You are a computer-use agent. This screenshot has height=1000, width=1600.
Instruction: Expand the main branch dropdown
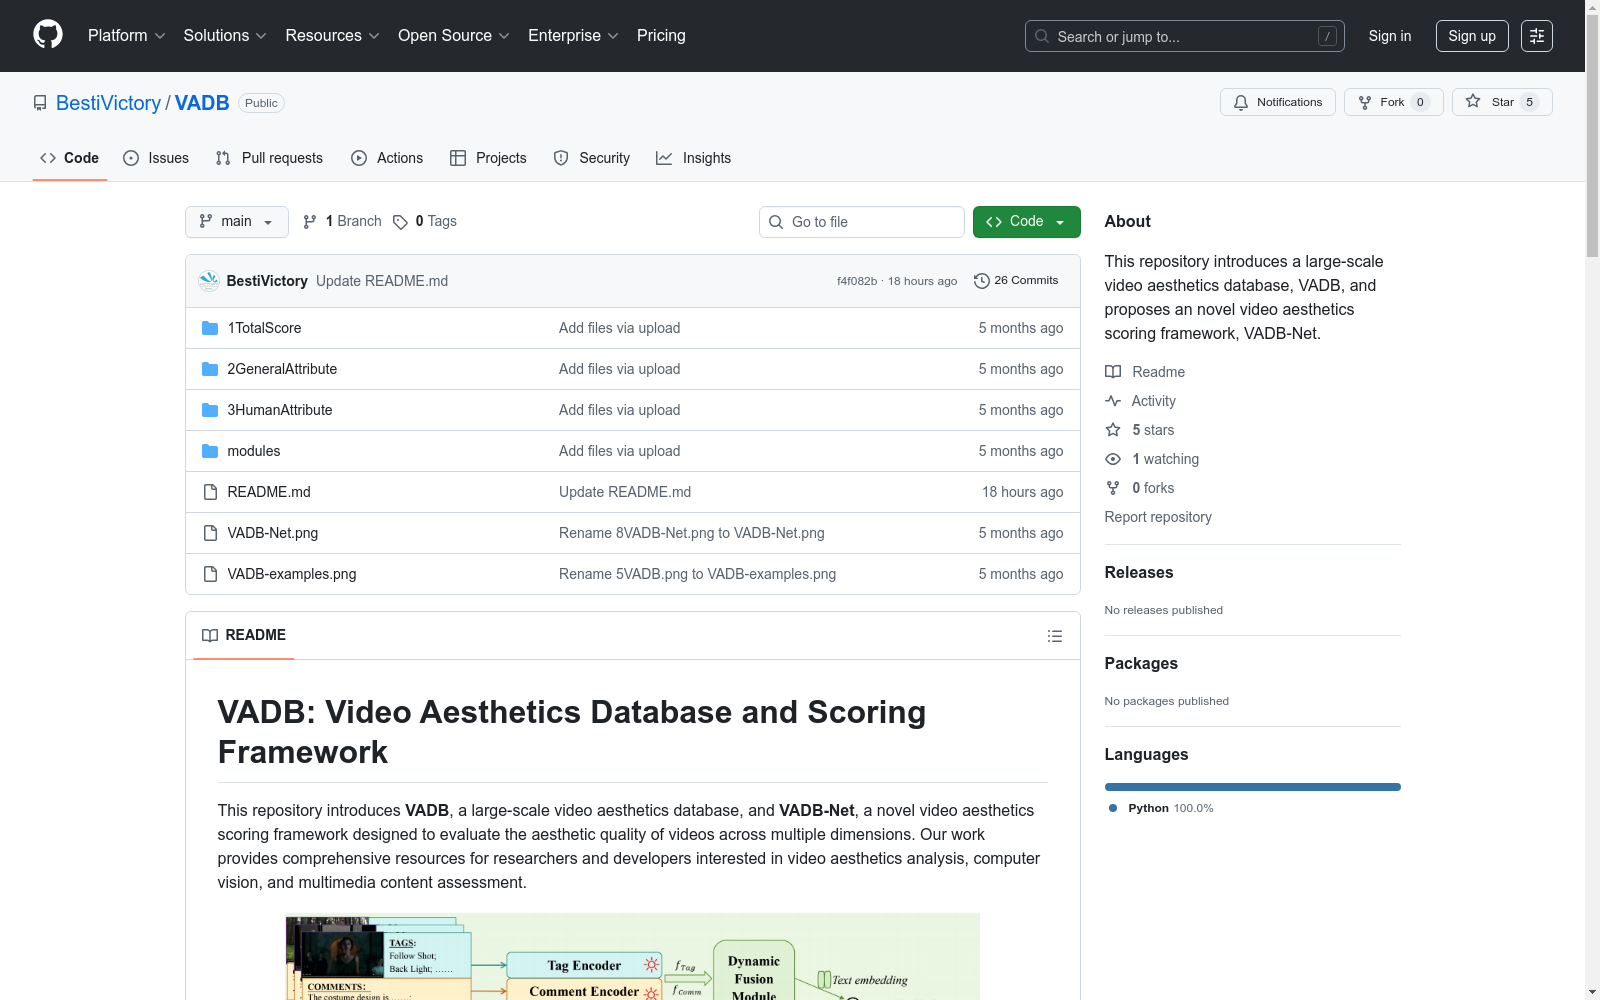point(236,222)
